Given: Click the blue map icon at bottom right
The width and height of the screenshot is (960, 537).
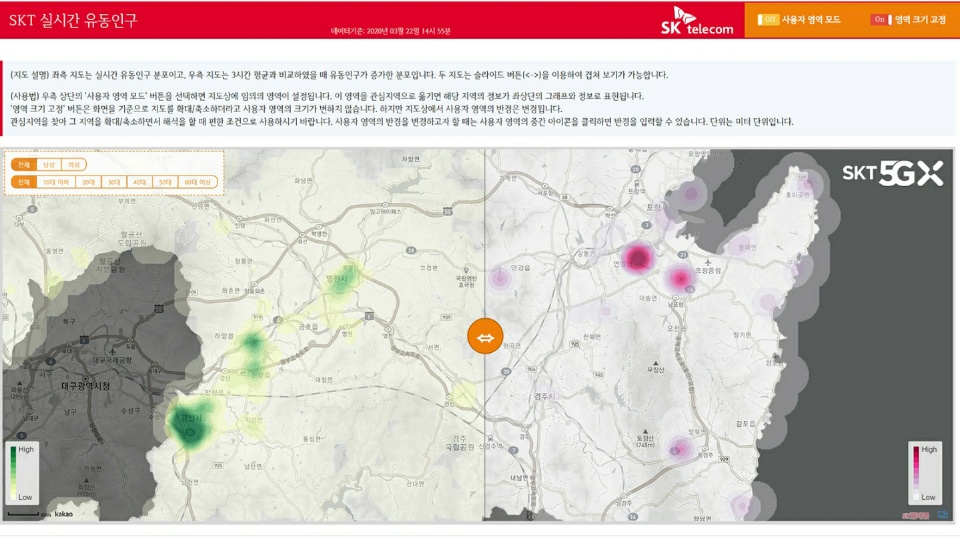Looking at the screenshot, I should [941, 515].
